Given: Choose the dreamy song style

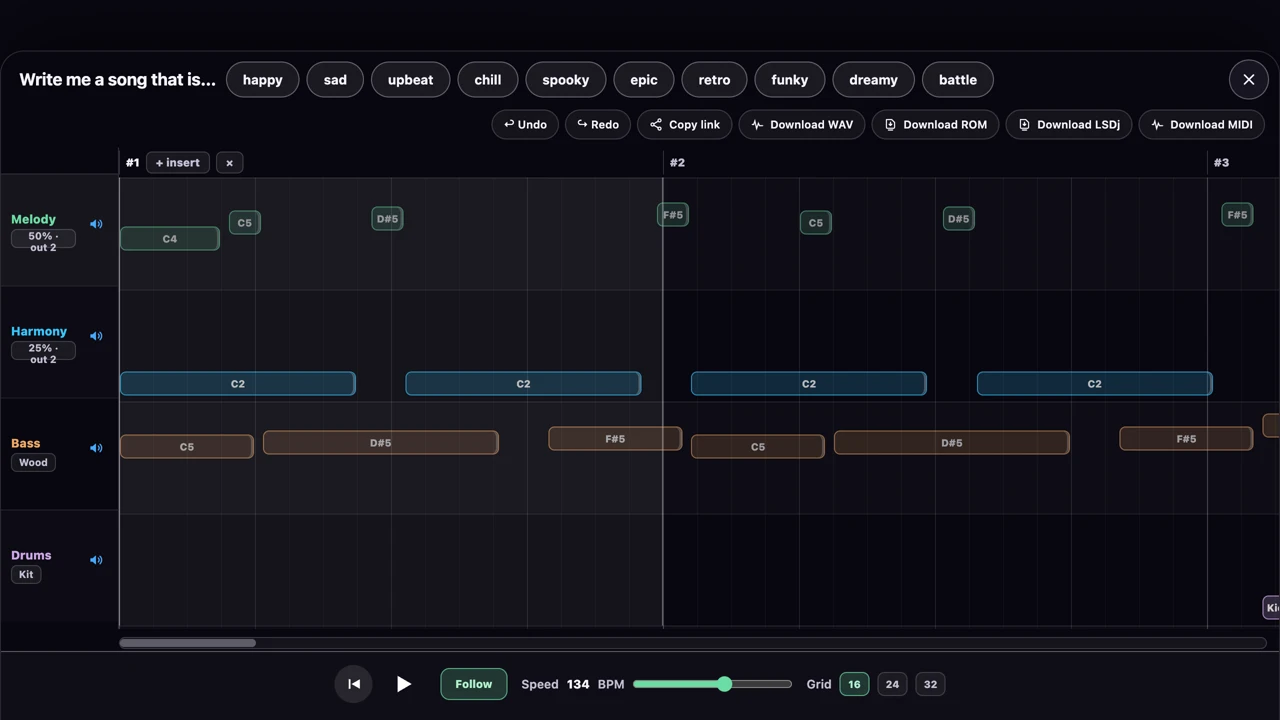Looking at the screenshot, I should click(x=873, y=80).
